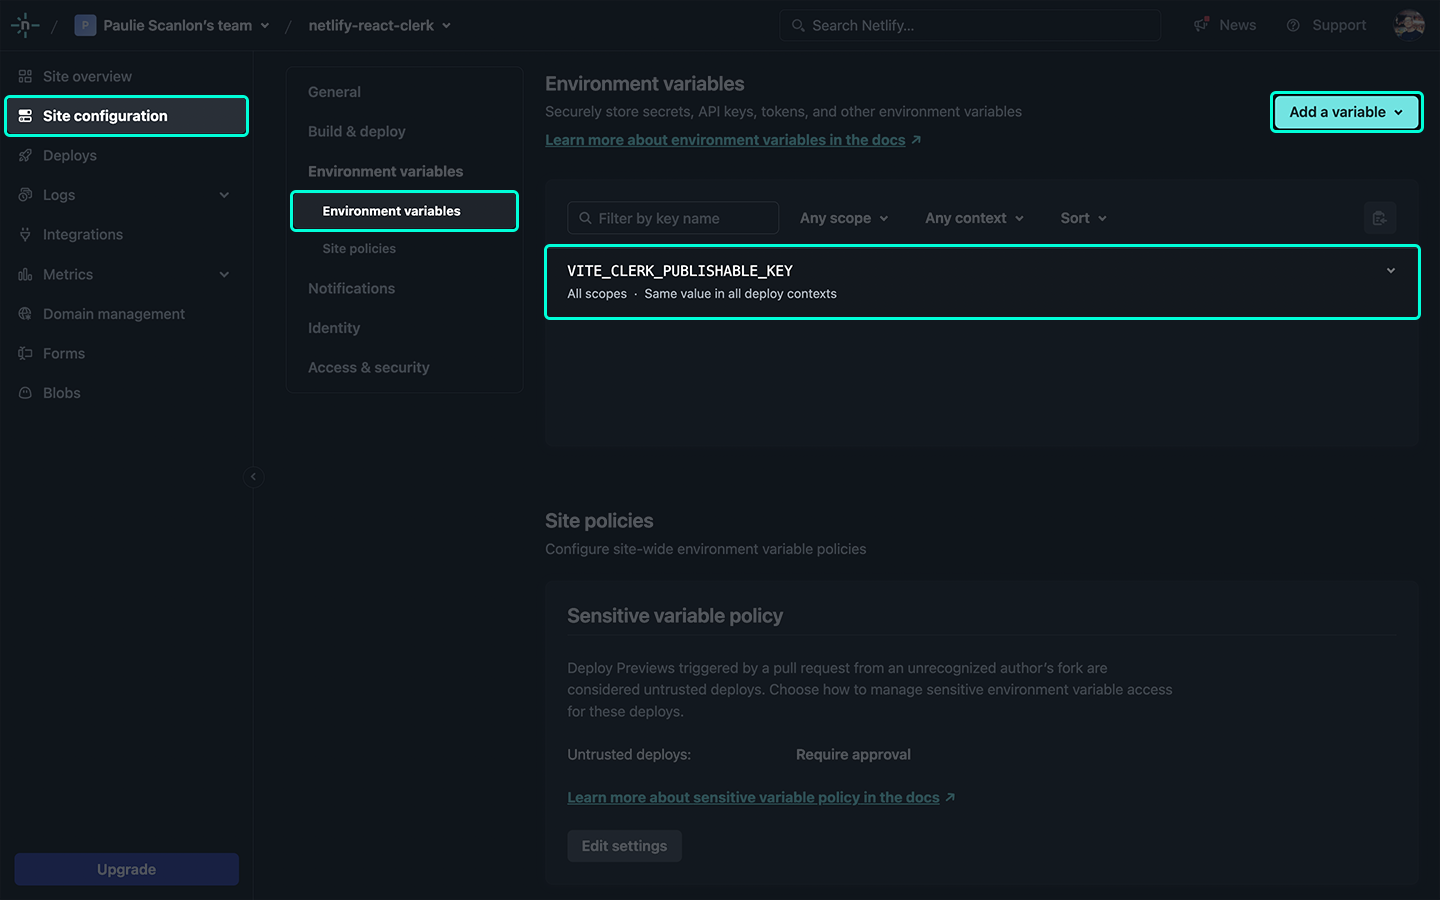1440x900 pixels.
Task: Click the News megaphone icon
Action: (1201, 25)
